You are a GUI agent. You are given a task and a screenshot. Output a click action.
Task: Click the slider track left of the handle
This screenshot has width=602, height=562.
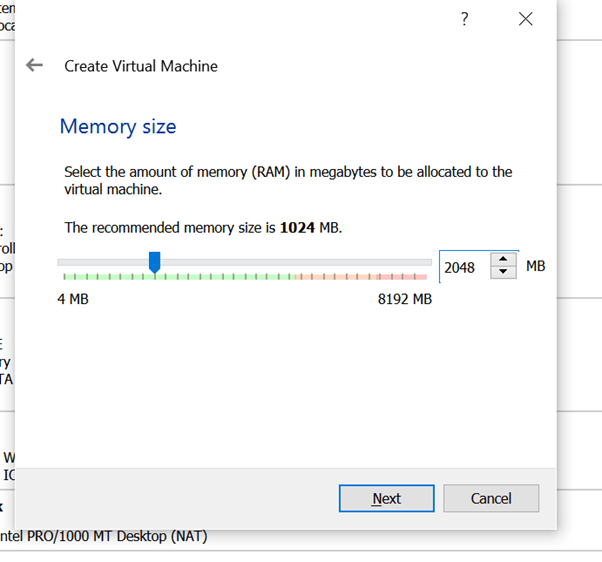pos(100,262)
